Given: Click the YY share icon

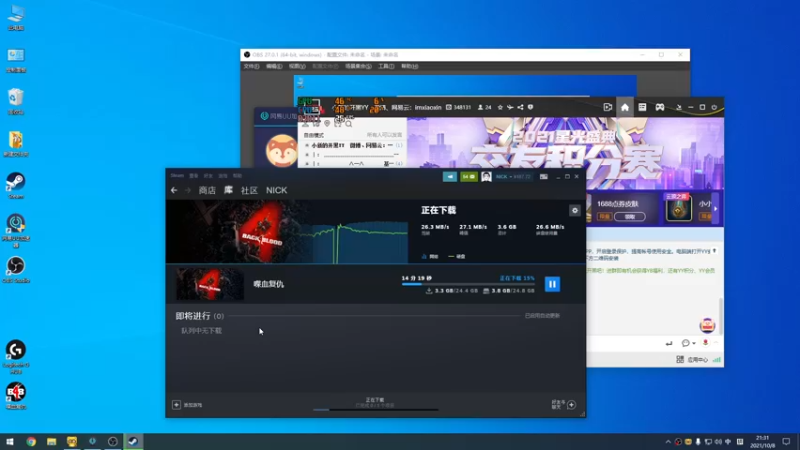Looking at the screenshot, I should click(520, 107).
